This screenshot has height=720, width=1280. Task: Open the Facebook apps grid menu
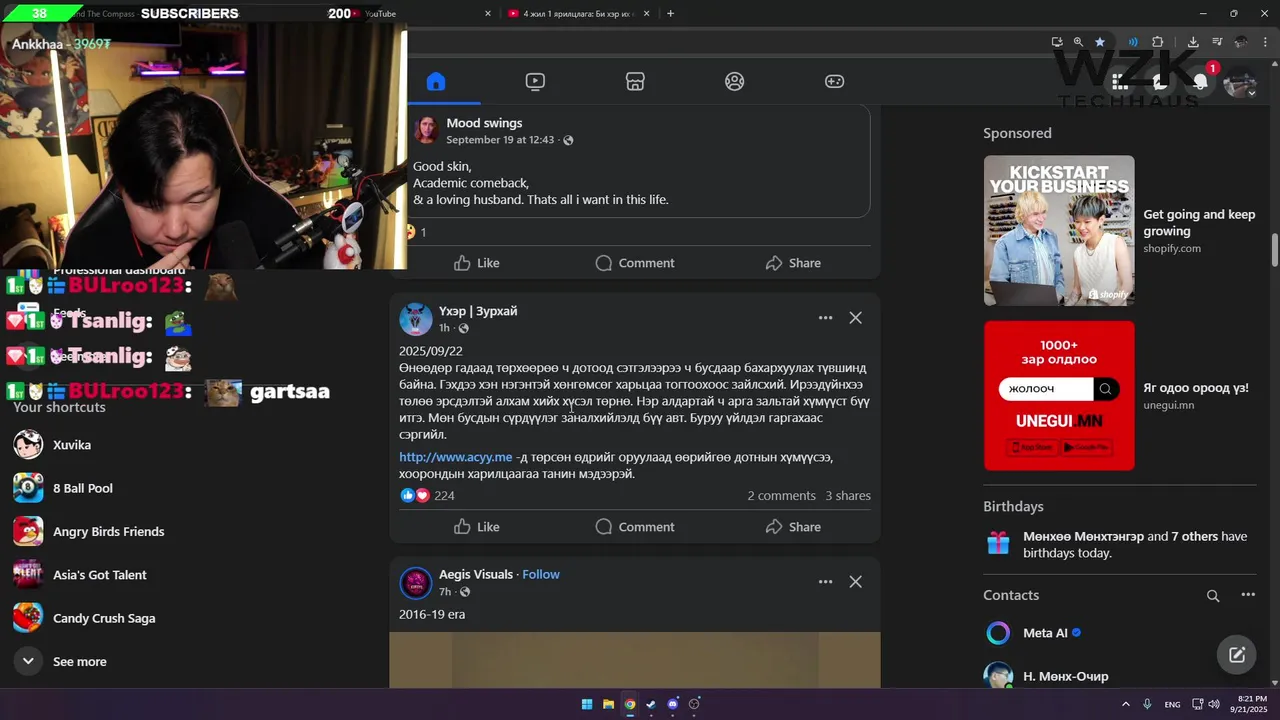click(x=1120, y=82)
